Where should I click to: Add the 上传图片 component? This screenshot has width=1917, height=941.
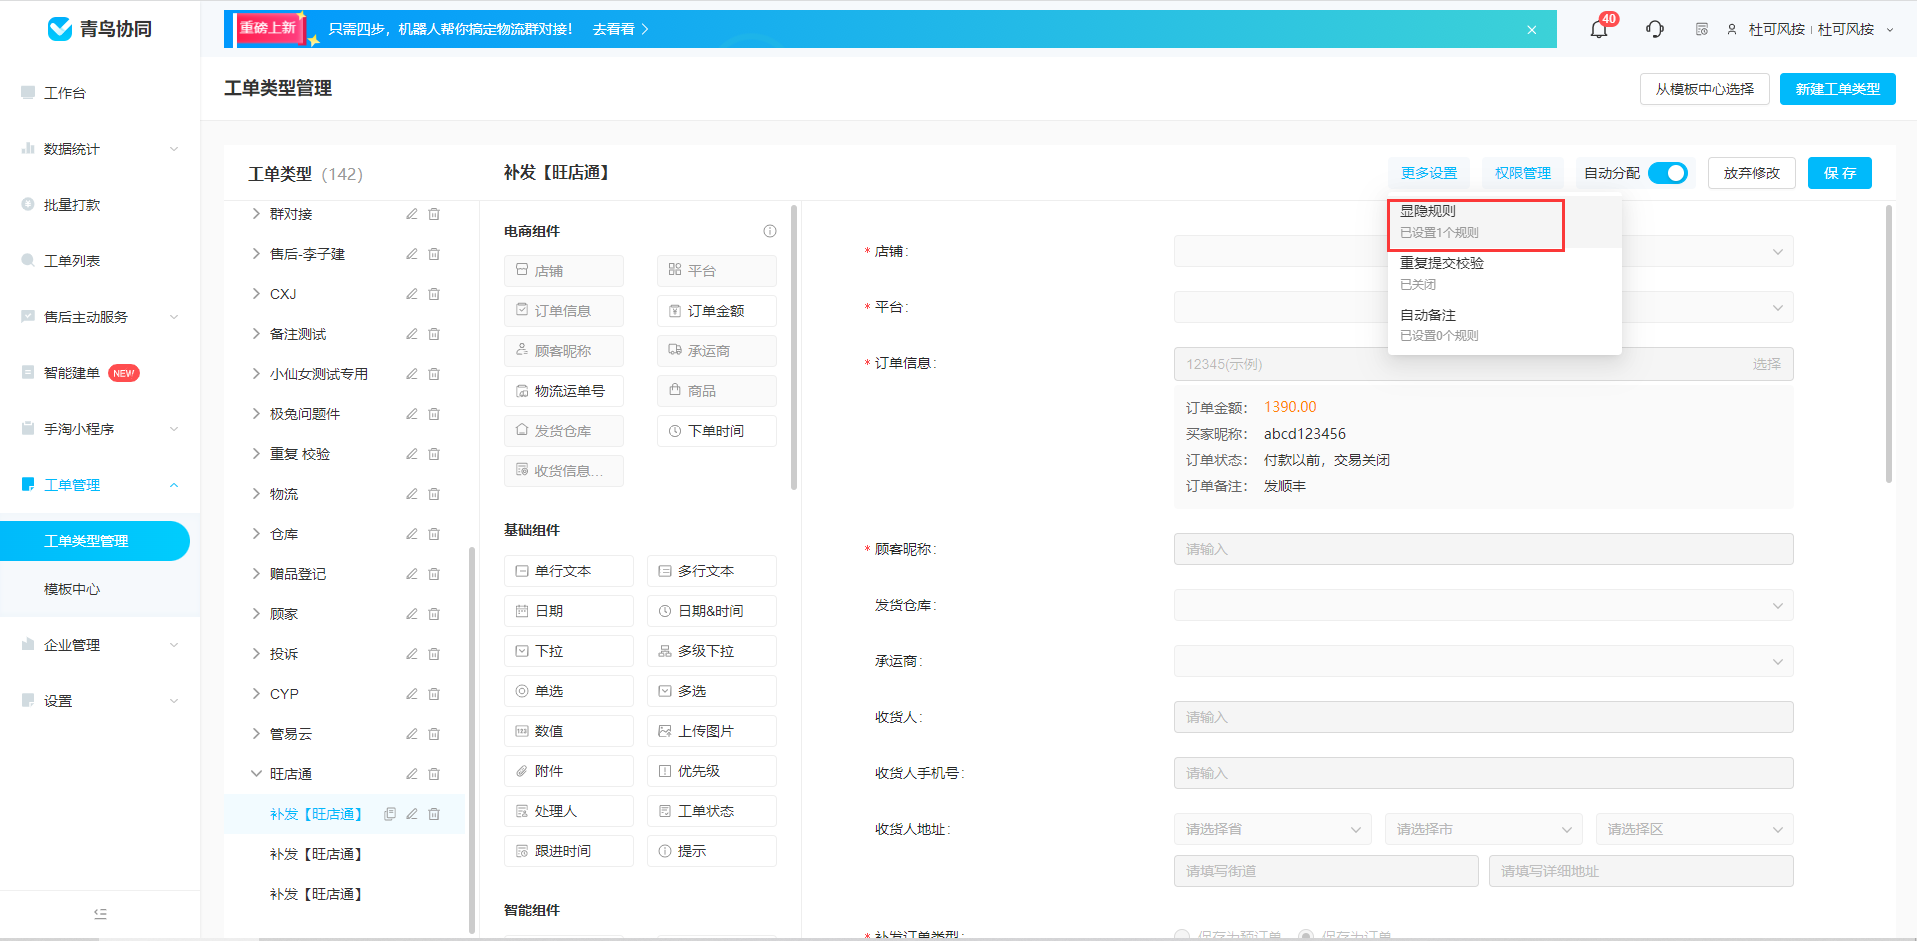click(x=712, y=731)
